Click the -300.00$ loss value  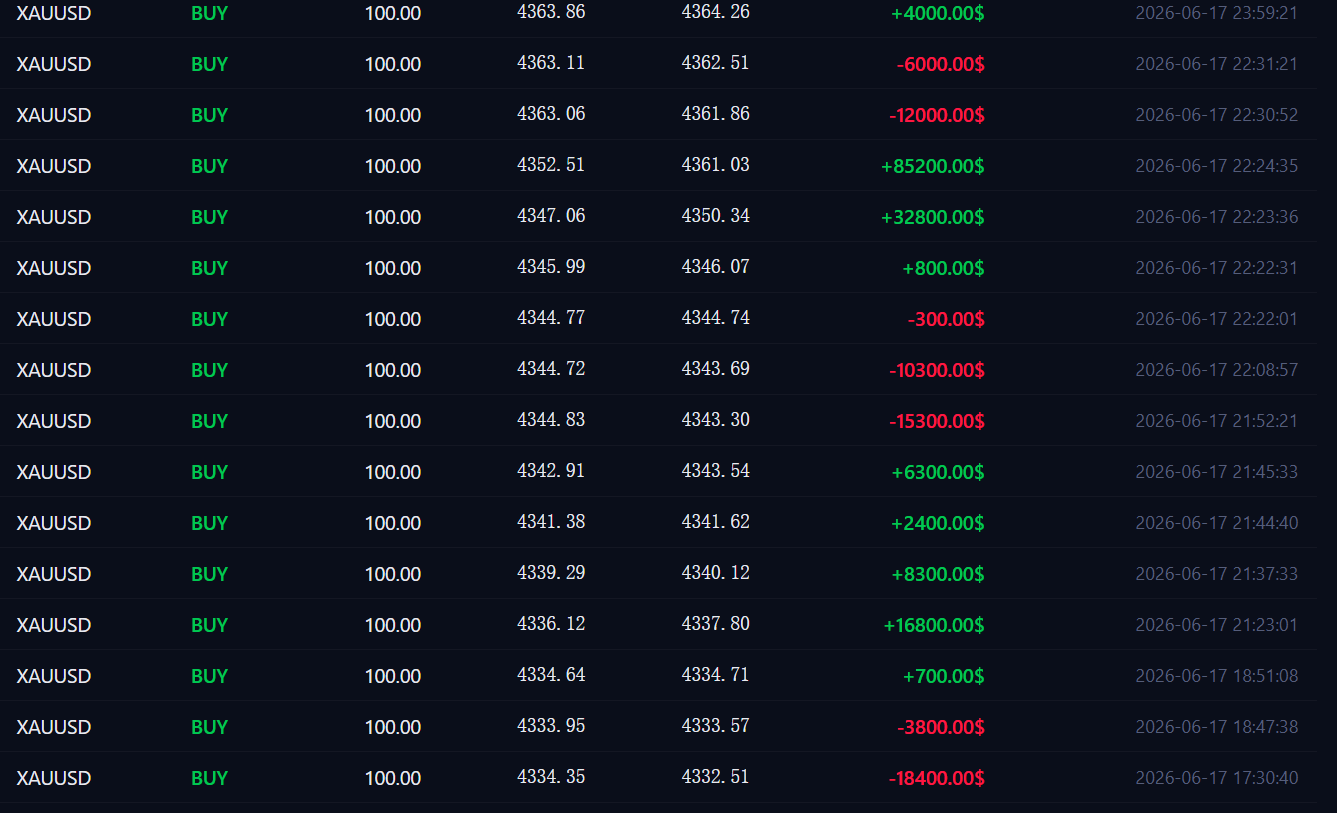[946, 319]
